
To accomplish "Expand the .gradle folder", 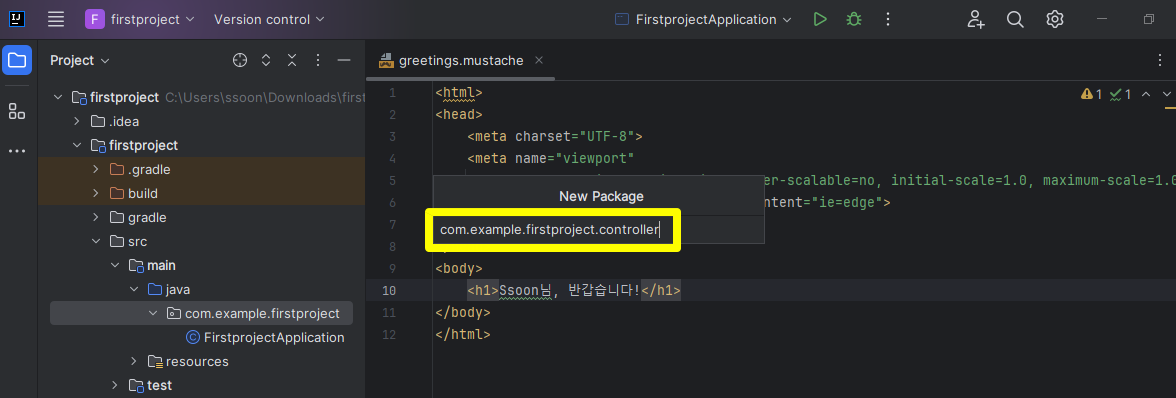I will [95, 169].
